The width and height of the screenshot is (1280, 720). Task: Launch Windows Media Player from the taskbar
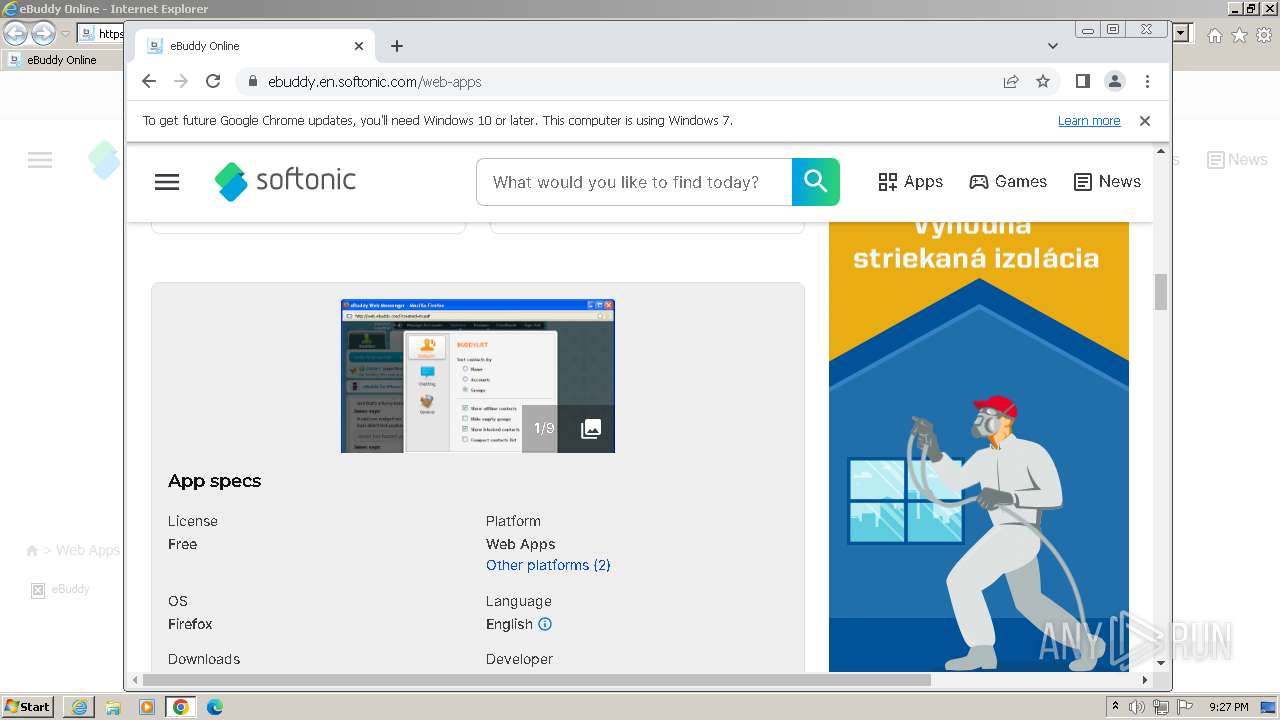(147, 707)
